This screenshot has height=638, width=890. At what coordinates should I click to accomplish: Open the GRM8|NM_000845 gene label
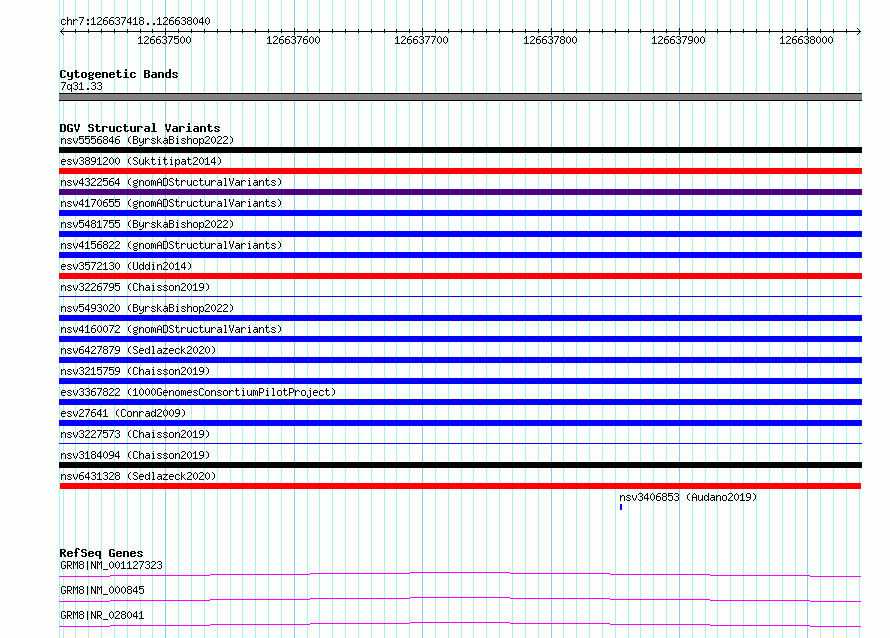tap(102, 590)
